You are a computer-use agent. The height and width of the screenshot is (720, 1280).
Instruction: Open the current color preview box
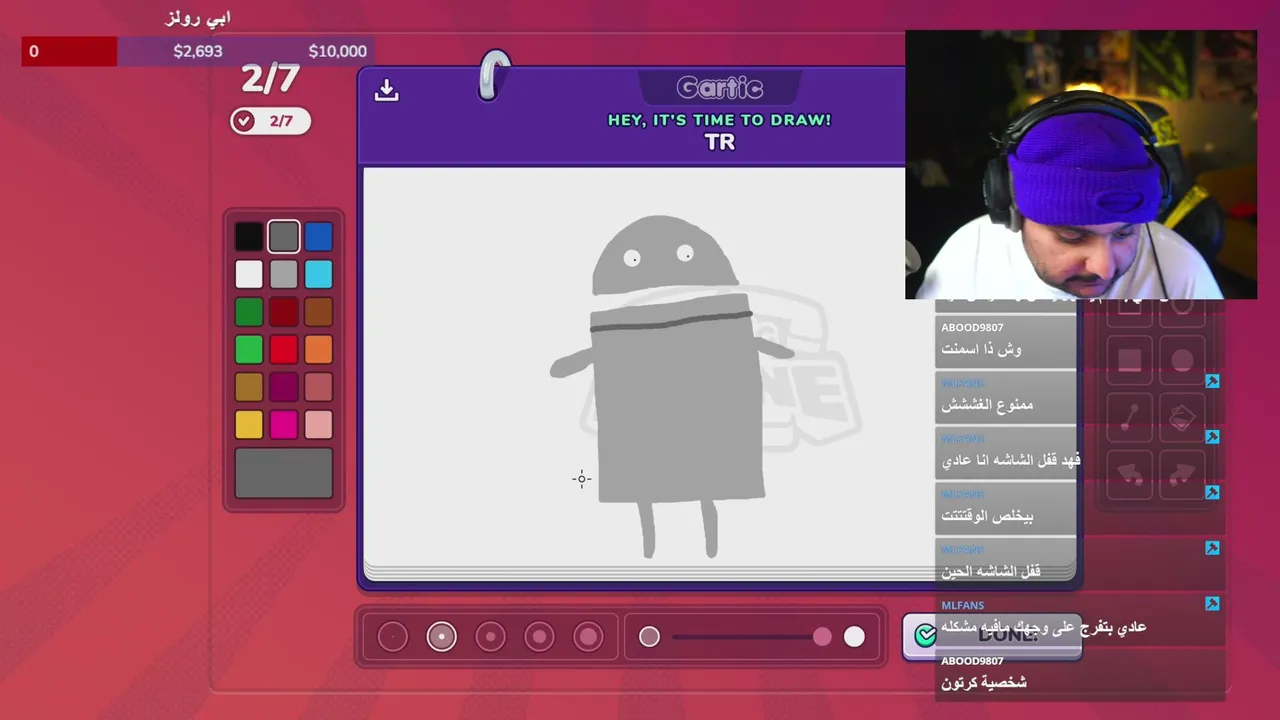pyautogui.click(x=284, y=473)
